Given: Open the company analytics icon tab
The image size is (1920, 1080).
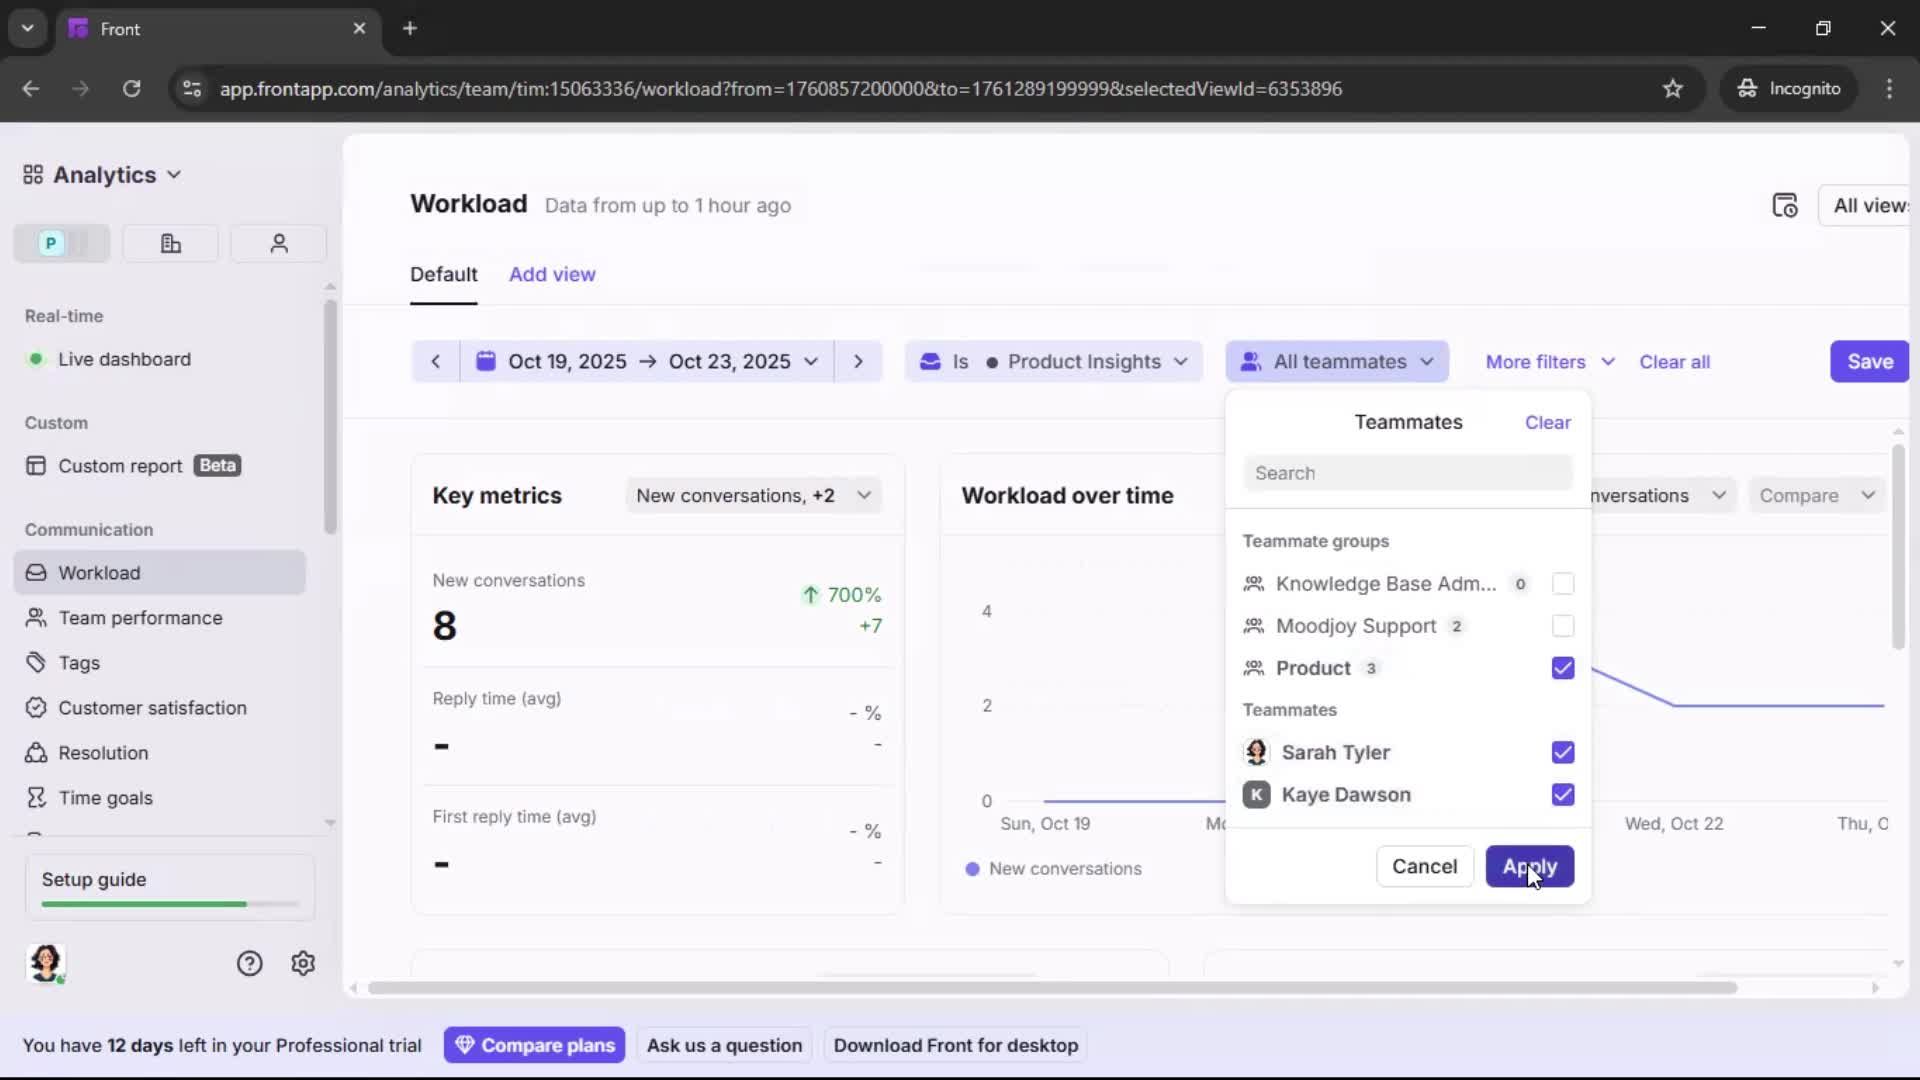Looking at the screenshot, I should 170,243.
